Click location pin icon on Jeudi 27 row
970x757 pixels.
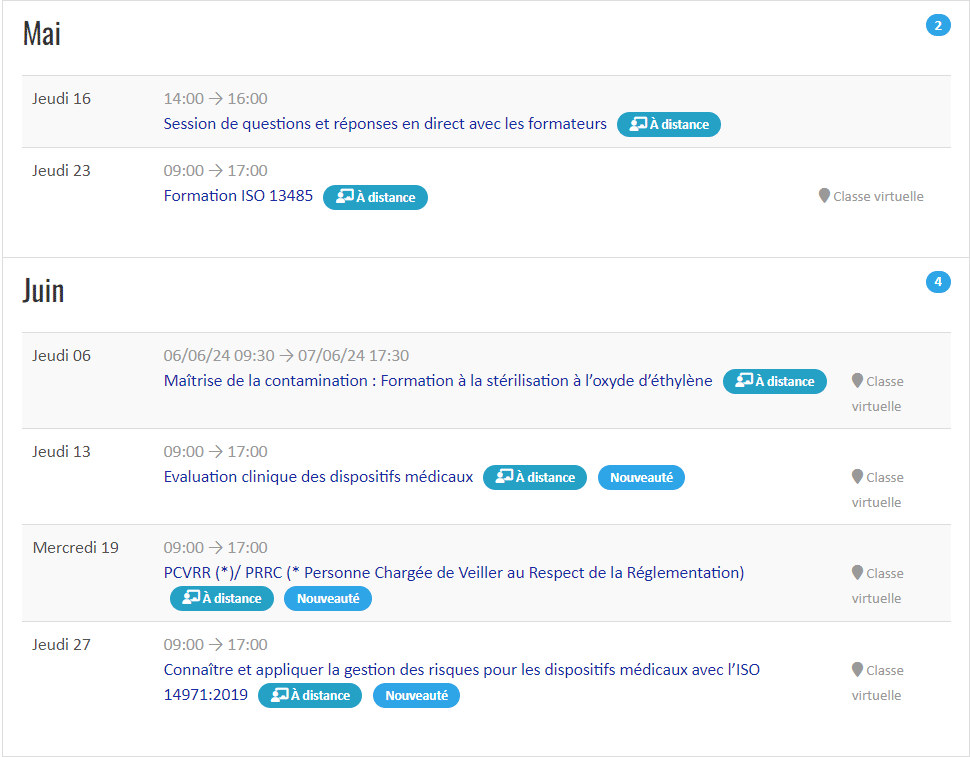[857, 670]
